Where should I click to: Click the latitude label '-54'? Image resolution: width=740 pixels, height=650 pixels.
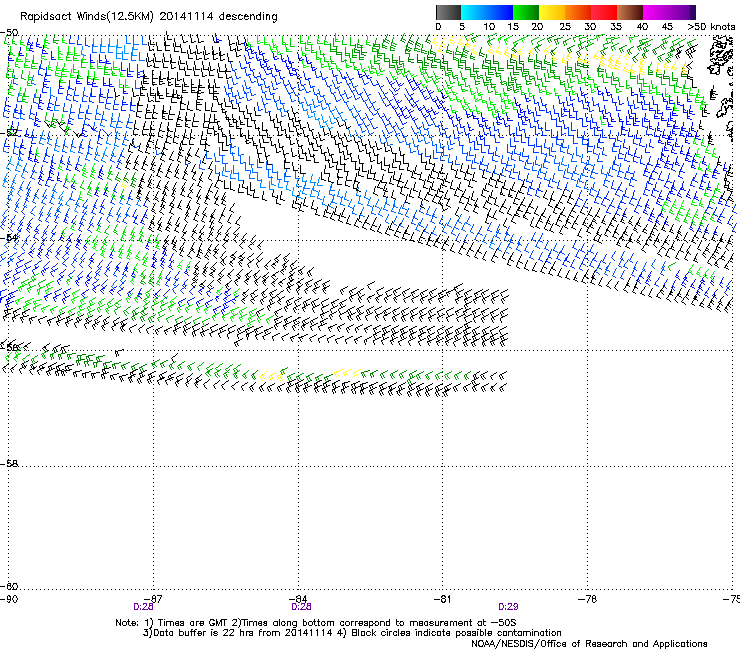point(9,237)
